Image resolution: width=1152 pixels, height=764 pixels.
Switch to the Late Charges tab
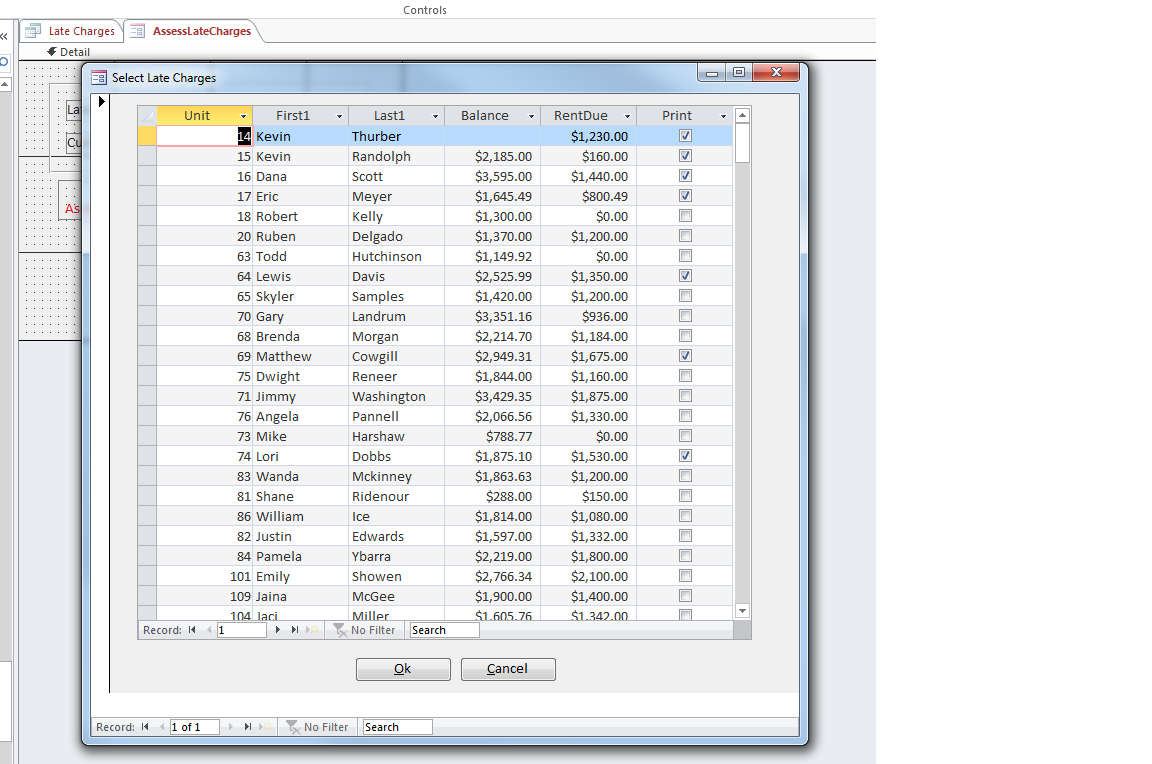[71, 31]
